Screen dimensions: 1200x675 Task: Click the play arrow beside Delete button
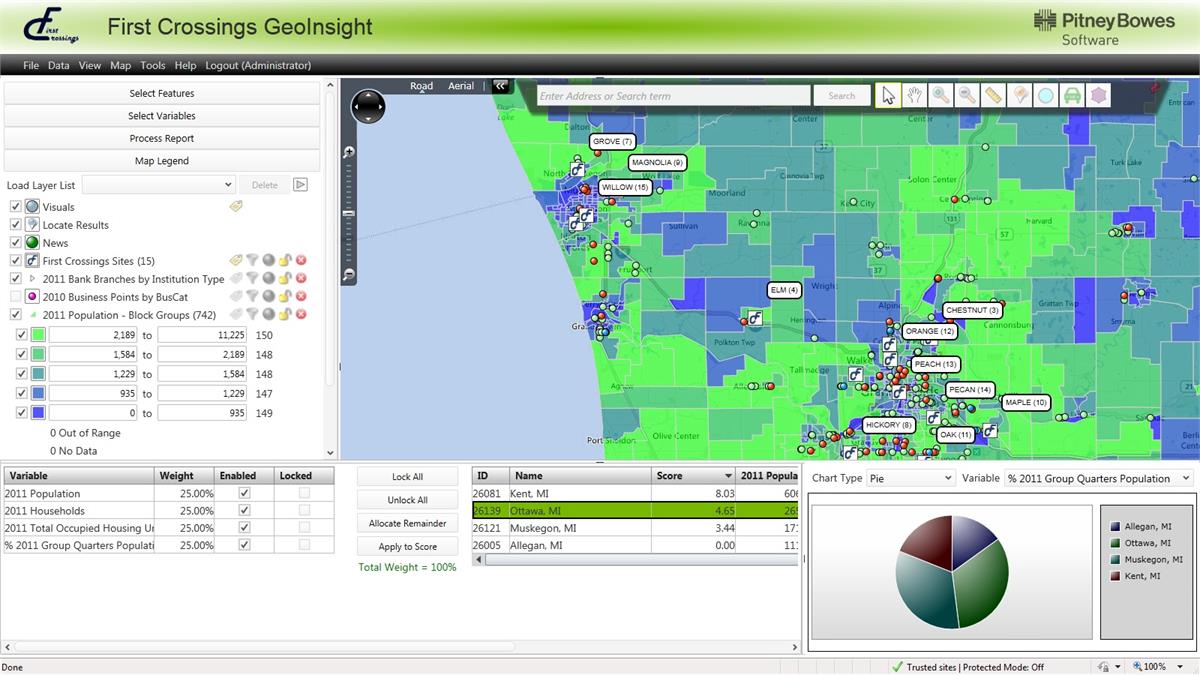click(300, 185)
